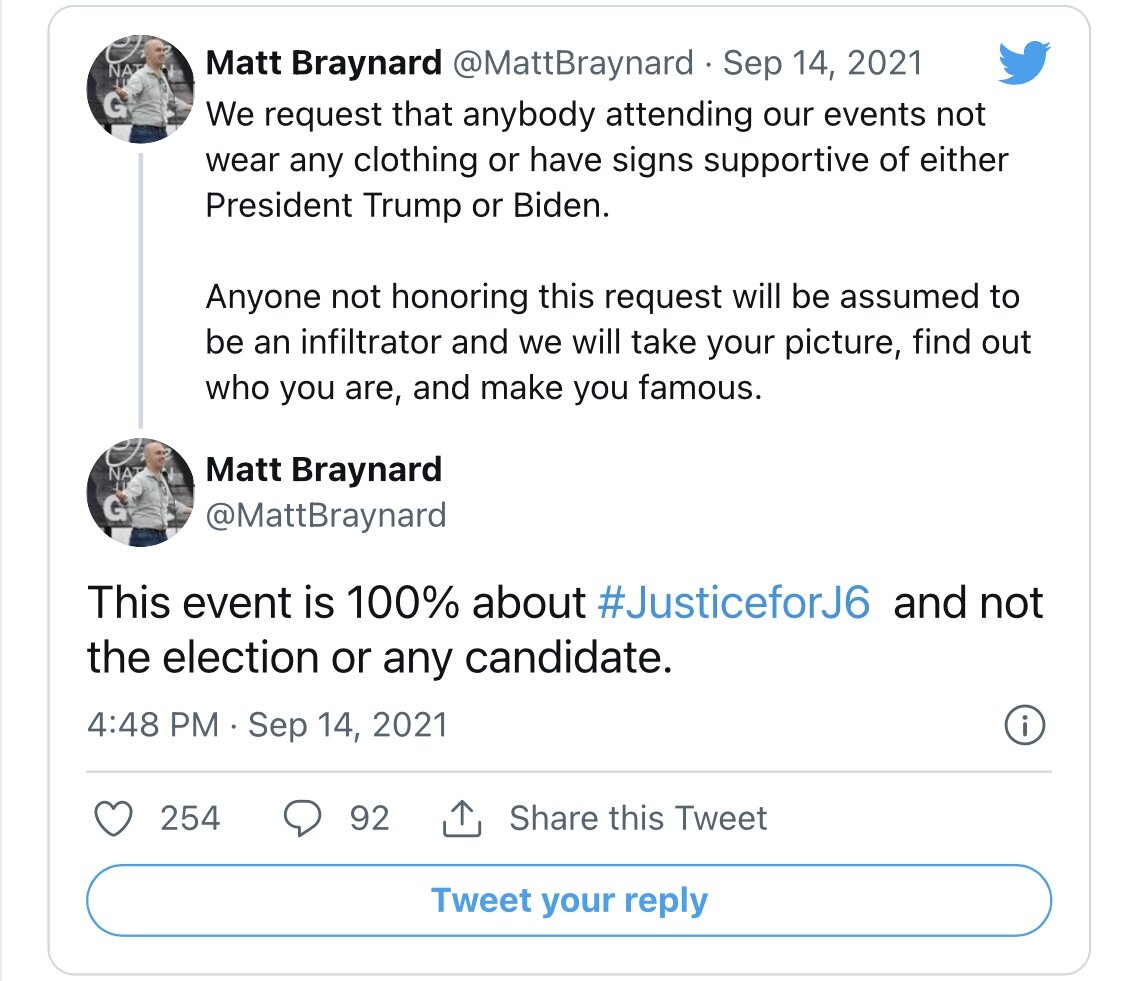Screen dimensions: 1122x981
Task: Click the Share this Tweet label
Action: pyautogui.click(x=638, y=819)
